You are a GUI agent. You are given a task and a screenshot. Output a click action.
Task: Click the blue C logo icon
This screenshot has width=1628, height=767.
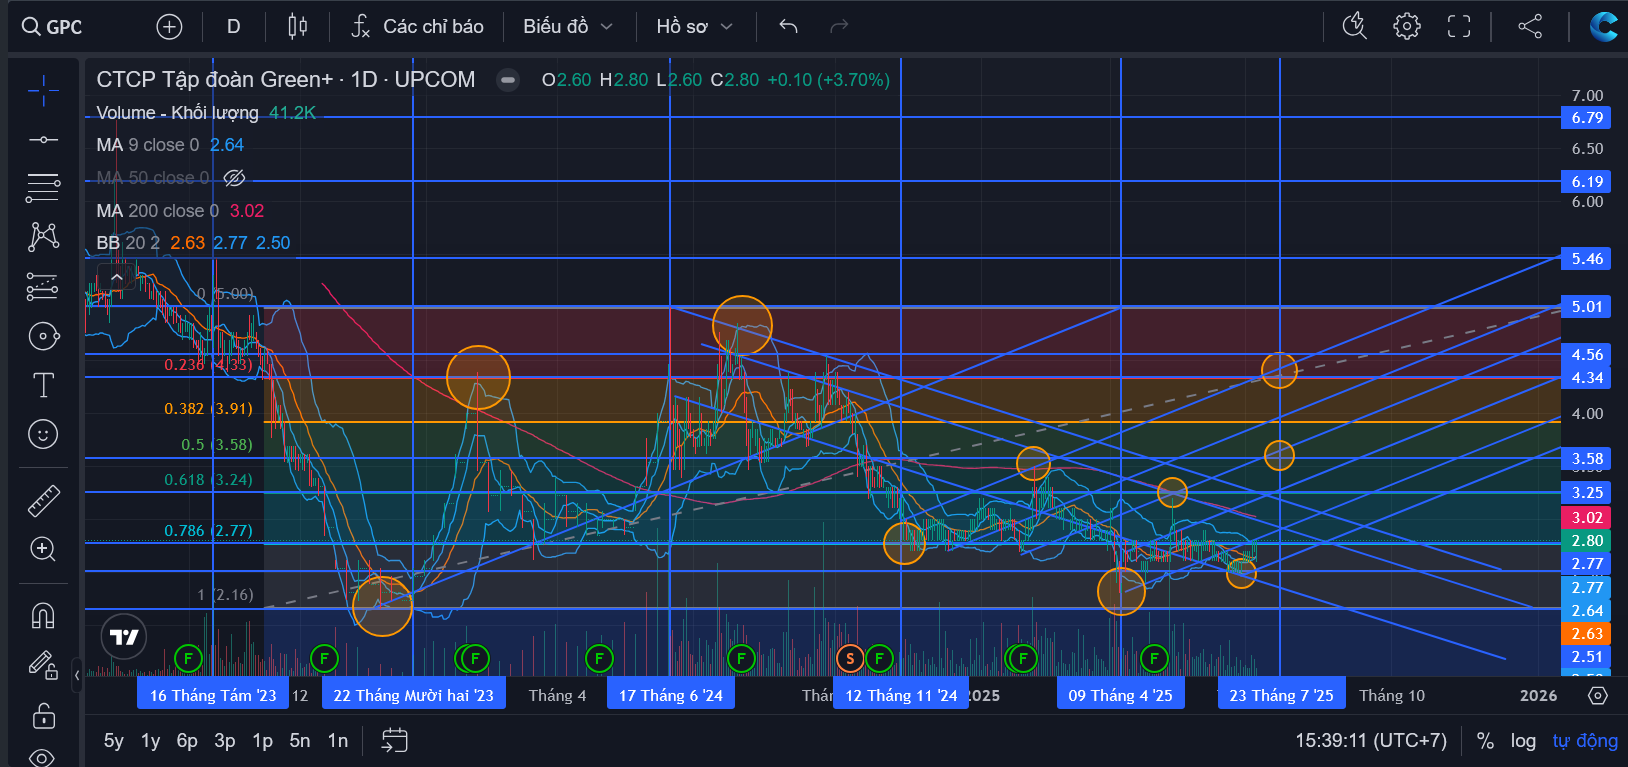1603,27
